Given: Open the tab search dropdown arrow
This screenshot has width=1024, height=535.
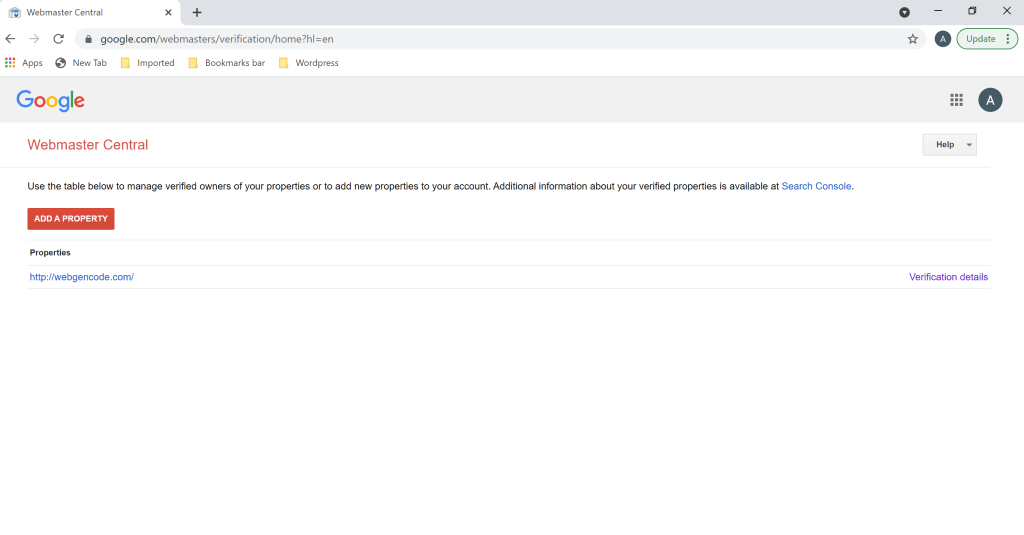Looking at the screenshot, I should (904, 12).
